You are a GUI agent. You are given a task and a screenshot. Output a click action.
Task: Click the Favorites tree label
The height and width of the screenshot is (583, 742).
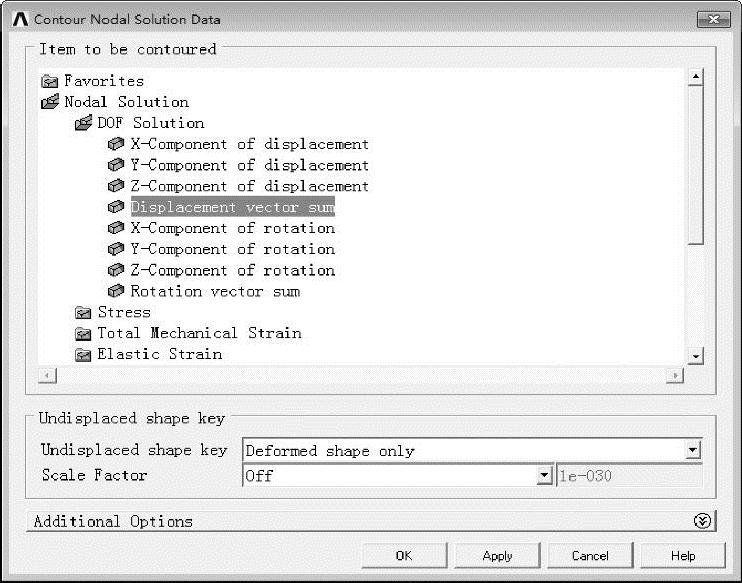pos(104,81)
